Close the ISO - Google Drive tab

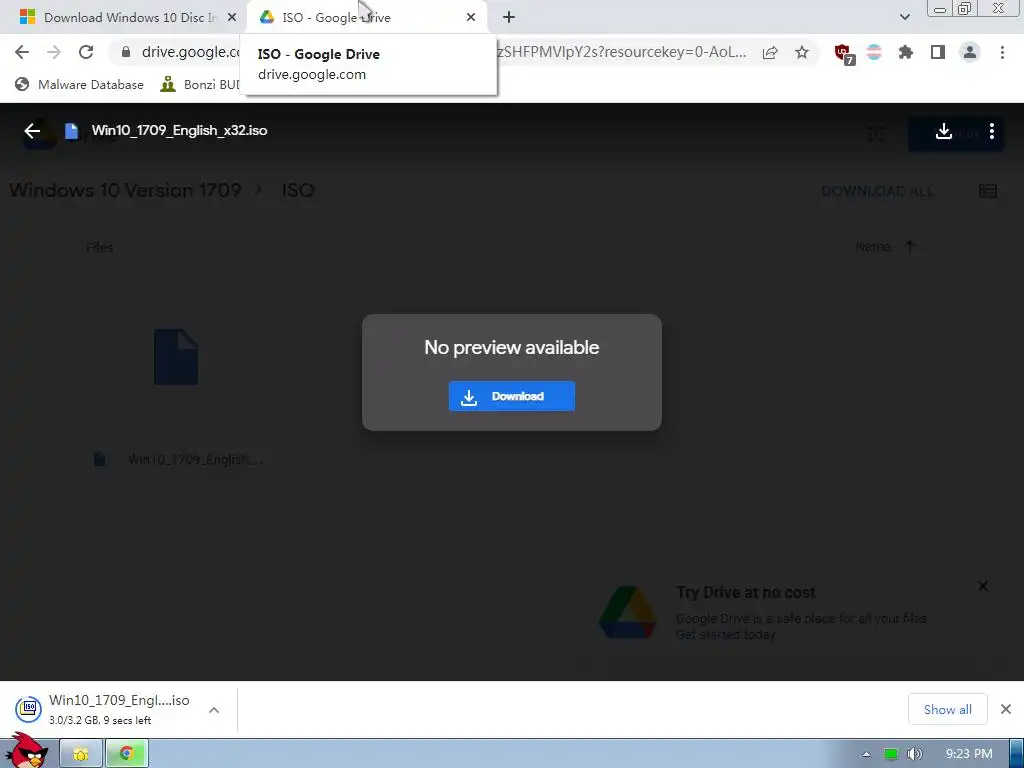coord(471,17)
